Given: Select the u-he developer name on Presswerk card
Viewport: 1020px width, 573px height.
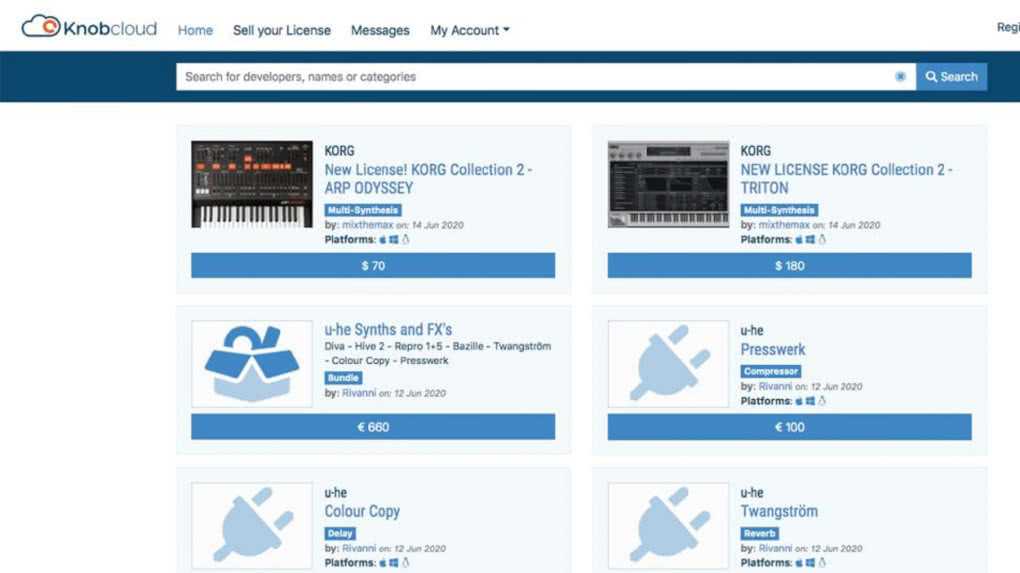Looking at the screenshot, I should pos(752,330).
